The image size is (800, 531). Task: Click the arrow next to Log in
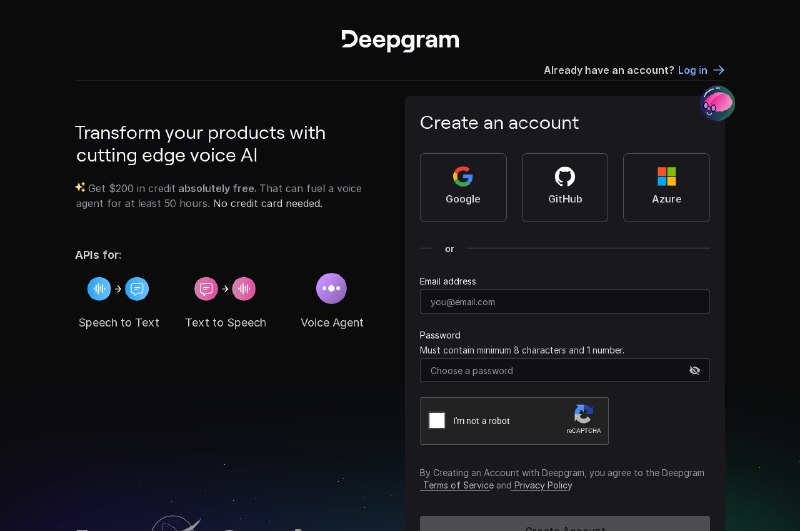pyautogui.click(x=719, y=70)
